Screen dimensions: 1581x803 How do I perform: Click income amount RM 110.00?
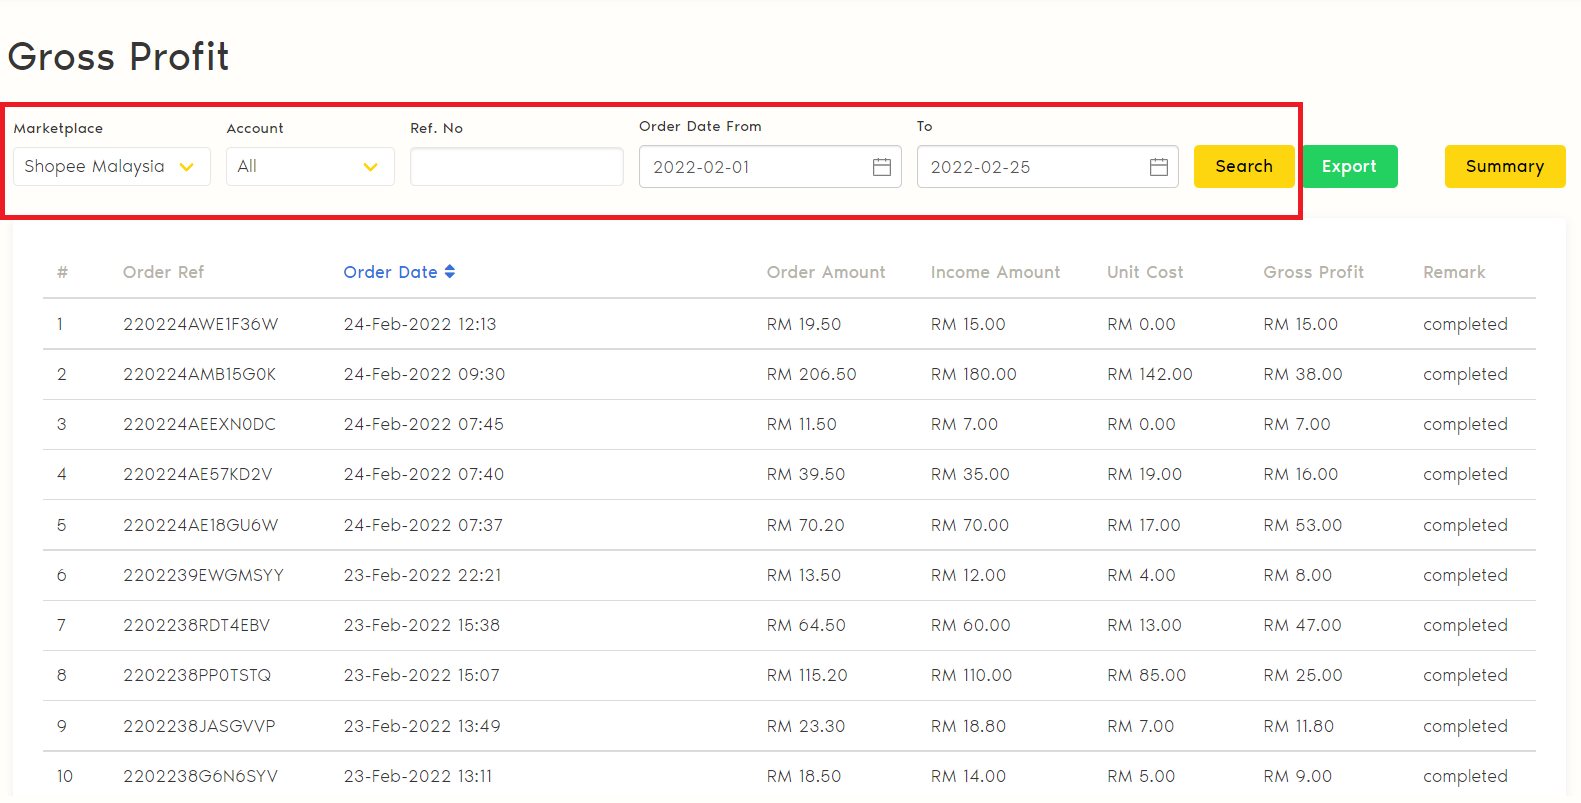click(972, 675)
